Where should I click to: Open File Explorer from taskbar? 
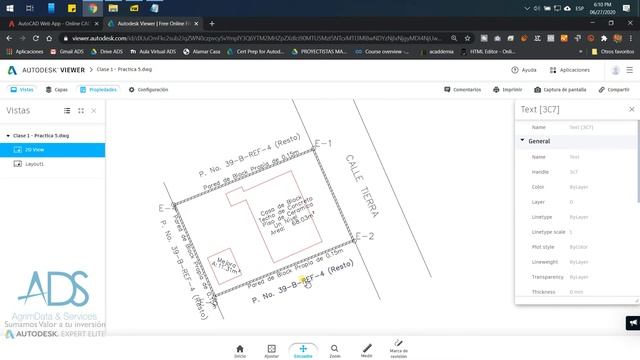pyautogui.click(x=113, y=8)
